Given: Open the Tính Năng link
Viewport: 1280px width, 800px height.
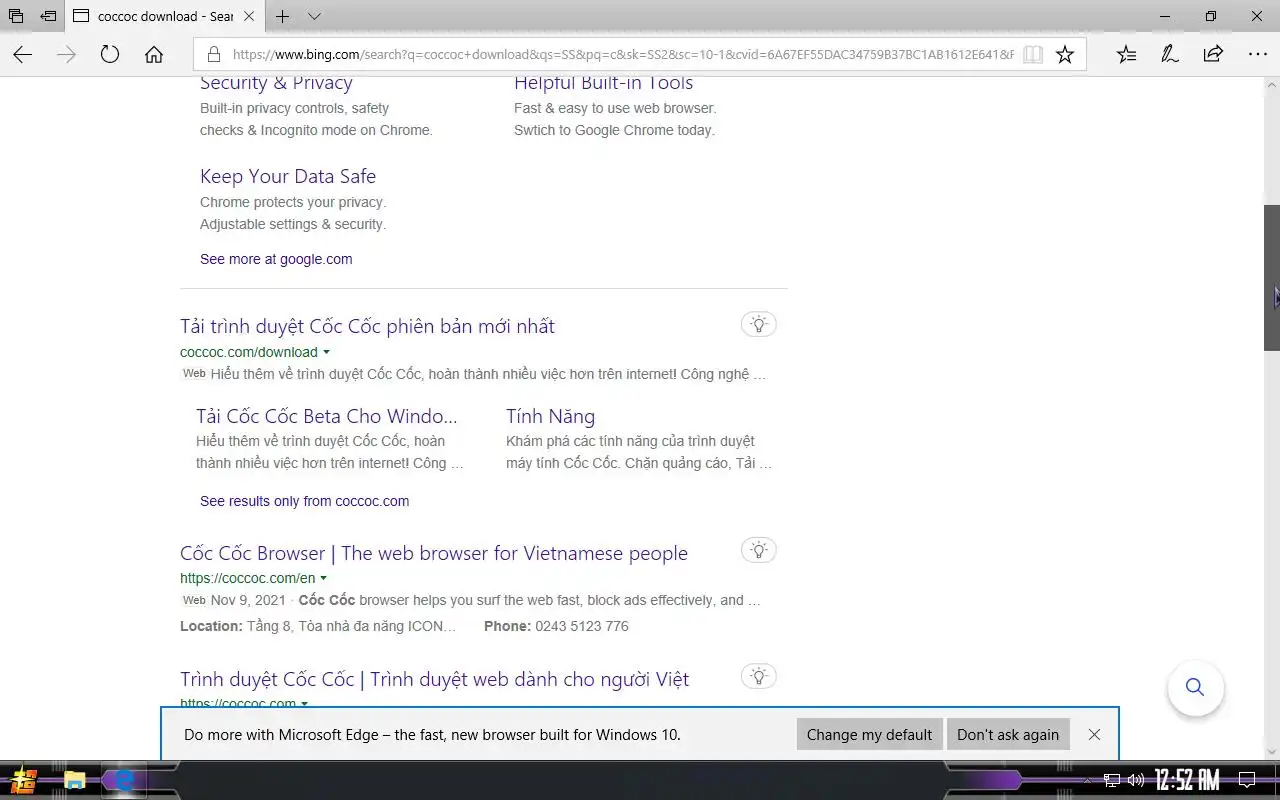Looking at the screenshot, I should (x=550, y=416).
